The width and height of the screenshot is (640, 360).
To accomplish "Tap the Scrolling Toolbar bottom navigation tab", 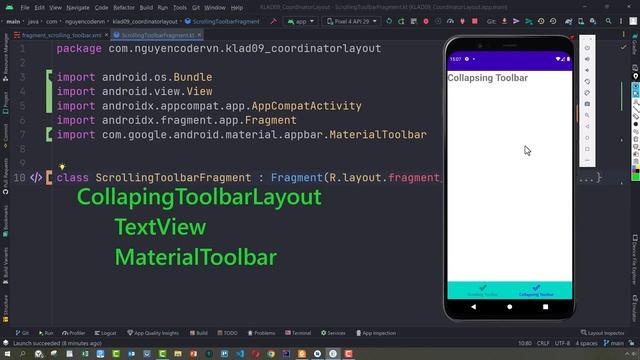I will tap(482, 290).
